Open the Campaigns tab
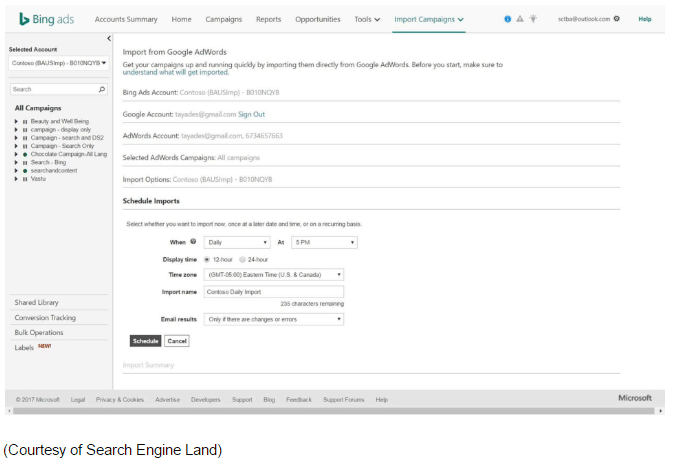685x464 pixels. coord(224,19)
